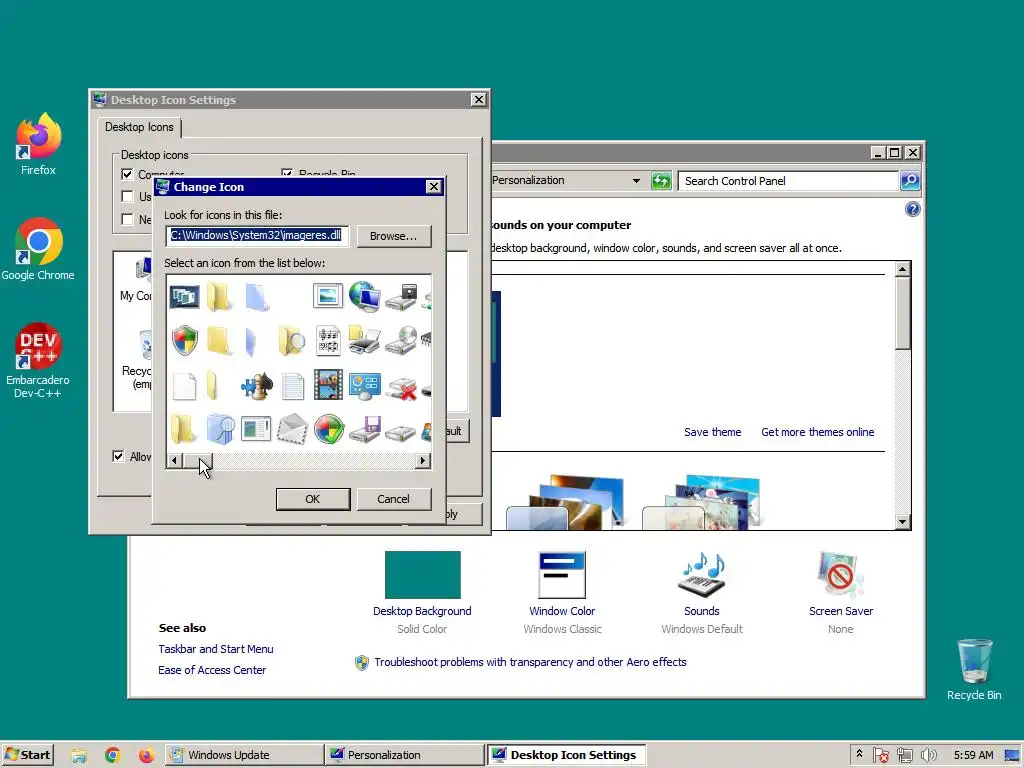This screenshot has width=1024, height=768.
Task: Click the icon list left scroll arrow
Action: 174,460
